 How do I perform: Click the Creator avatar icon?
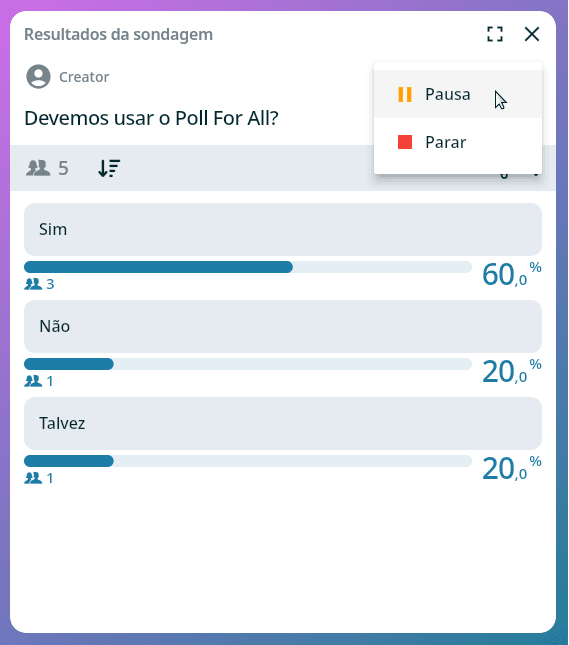(38, 77)
